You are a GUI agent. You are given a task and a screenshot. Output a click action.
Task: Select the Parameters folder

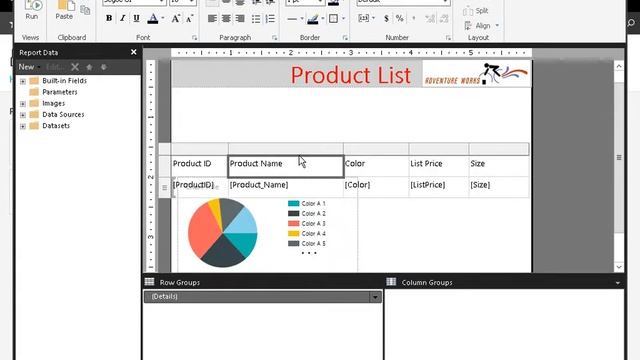click(60, 92)
